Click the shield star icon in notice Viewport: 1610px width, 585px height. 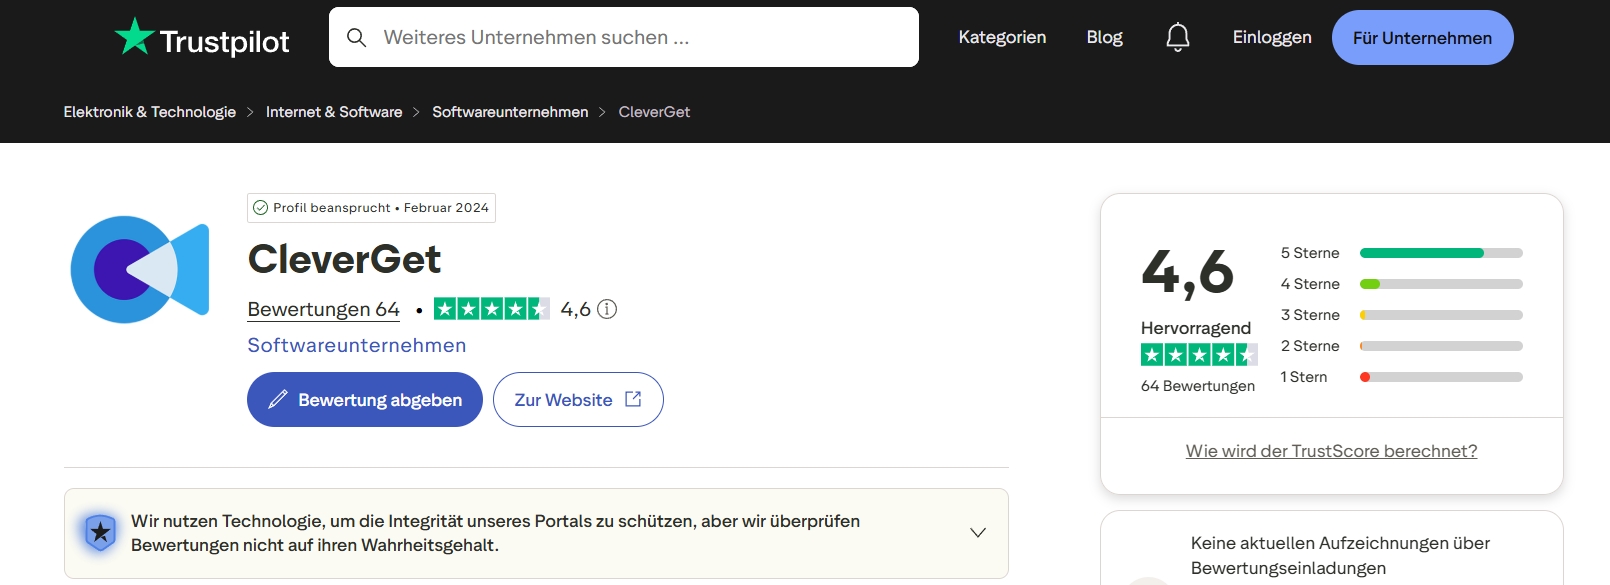tap(100, 533)
